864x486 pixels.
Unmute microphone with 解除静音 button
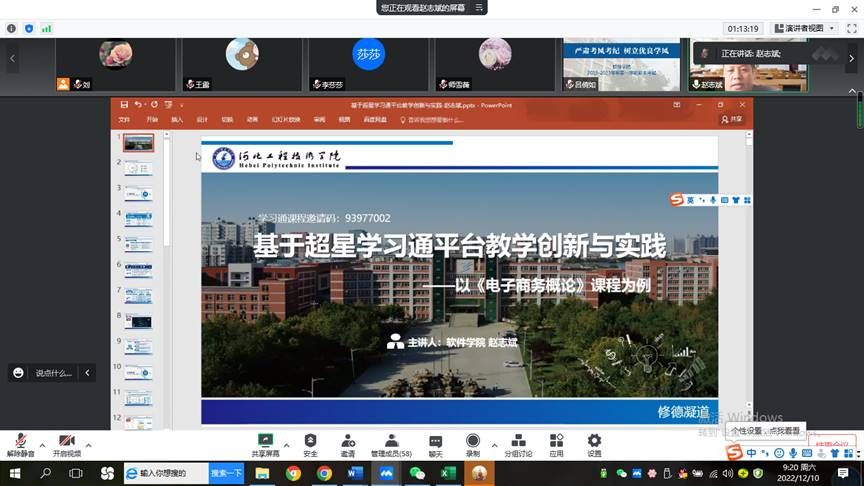point(20,444)
